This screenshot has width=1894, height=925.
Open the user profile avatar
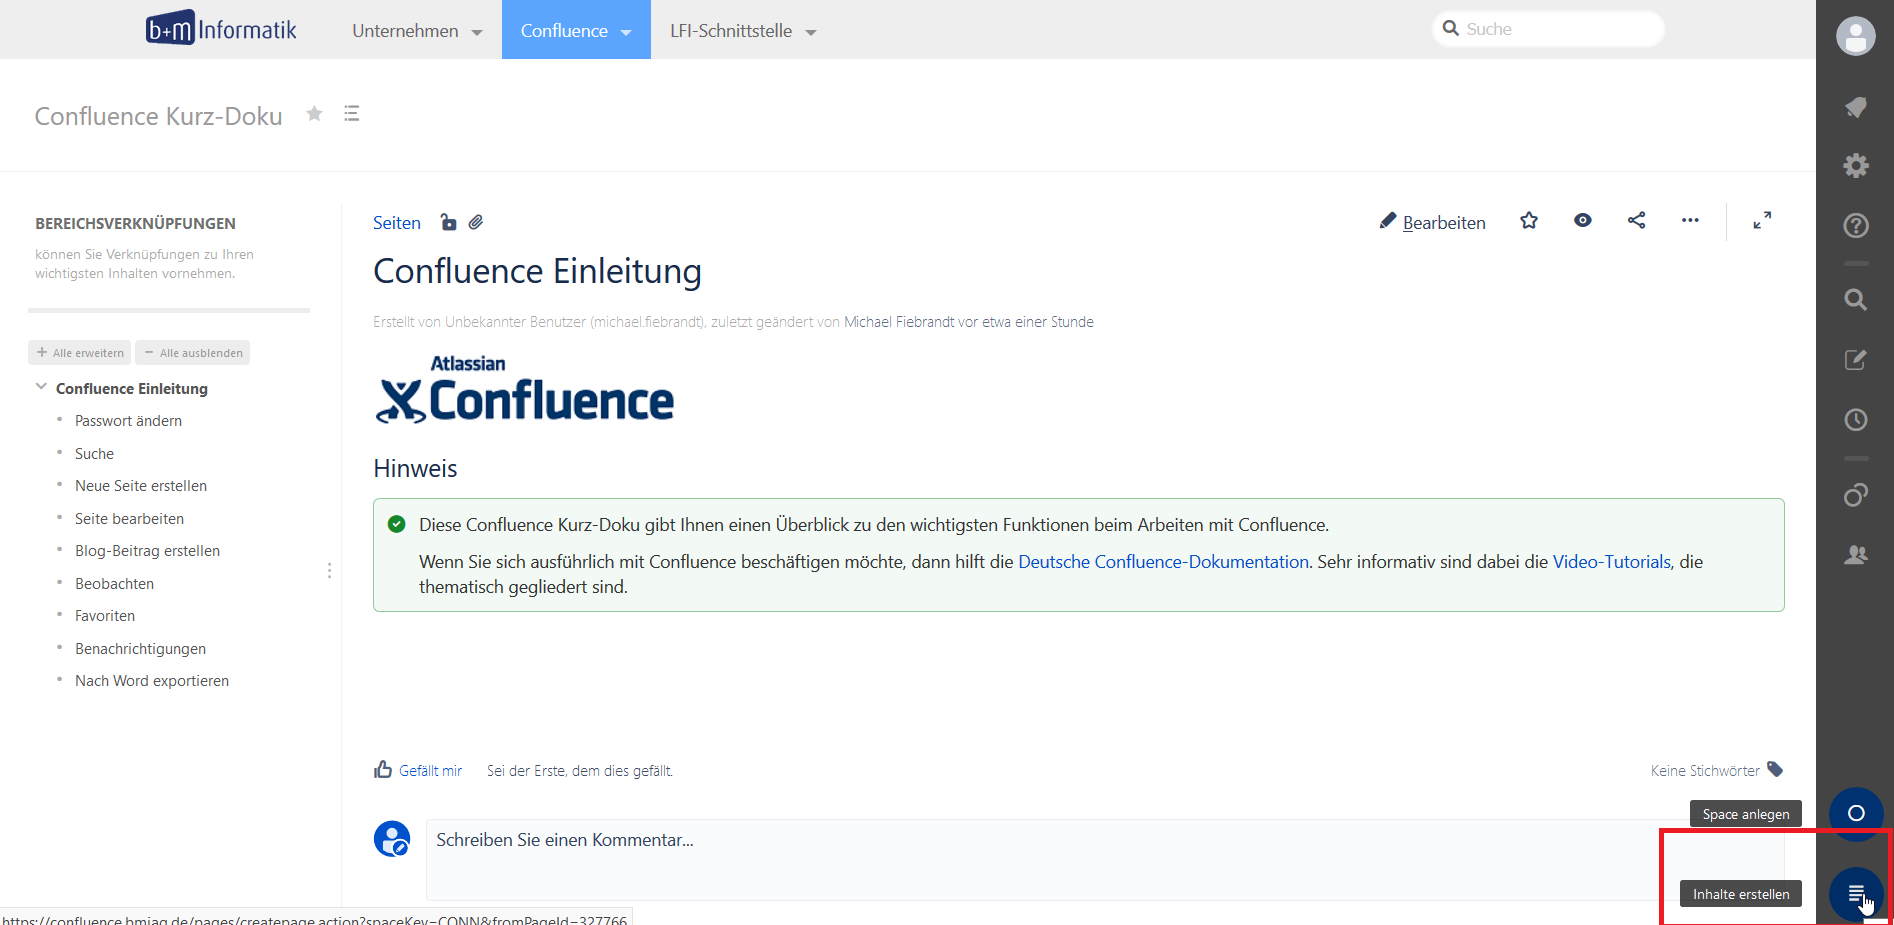tap(1855, 36)
